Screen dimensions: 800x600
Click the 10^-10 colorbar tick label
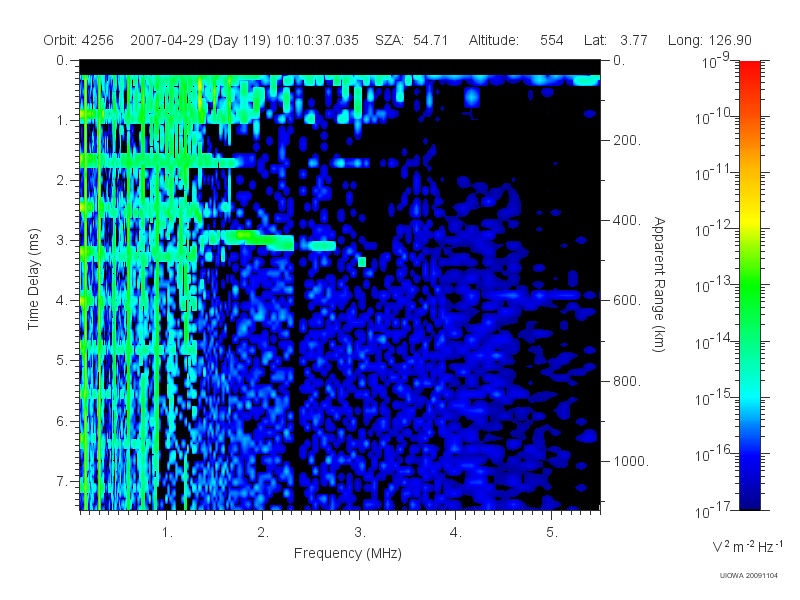click(x=713, y=117)
